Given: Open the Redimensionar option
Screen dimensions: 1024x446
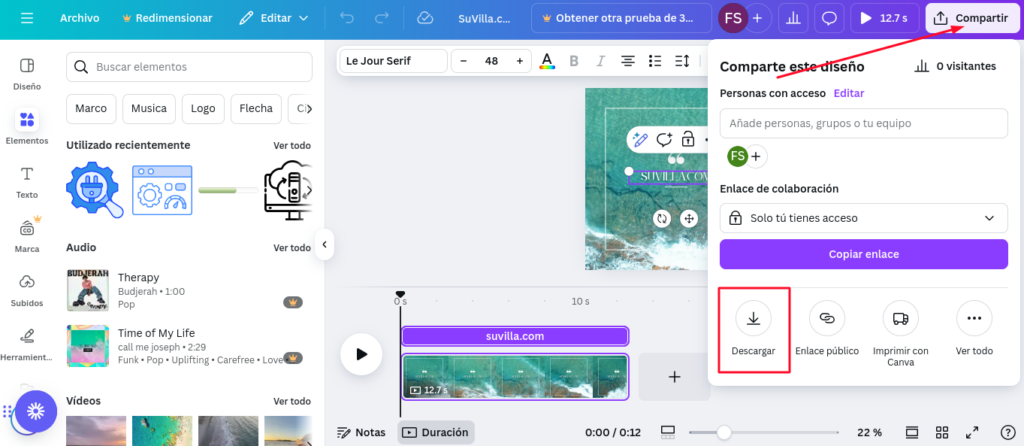Looking at the screenshot, I should 167,18.
